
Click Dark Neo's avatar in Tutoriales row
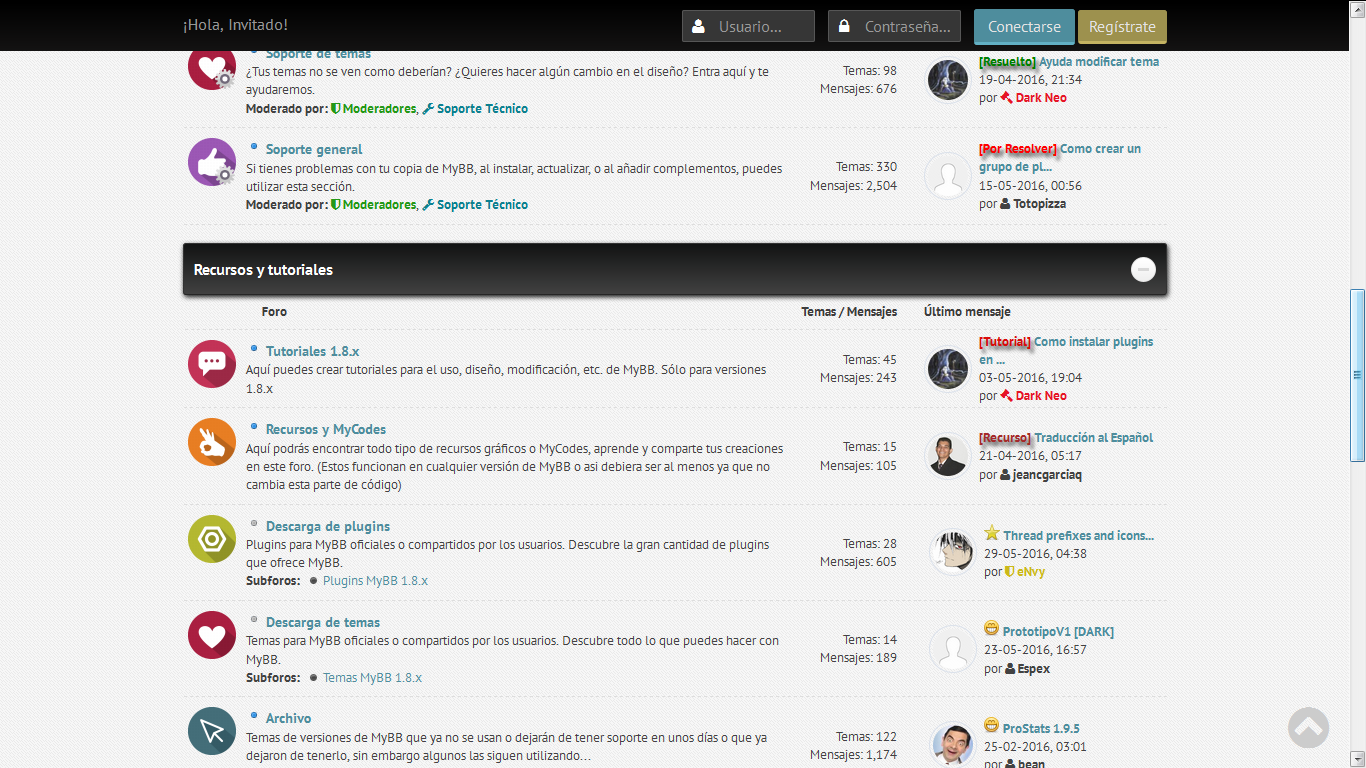pos(947,369)
